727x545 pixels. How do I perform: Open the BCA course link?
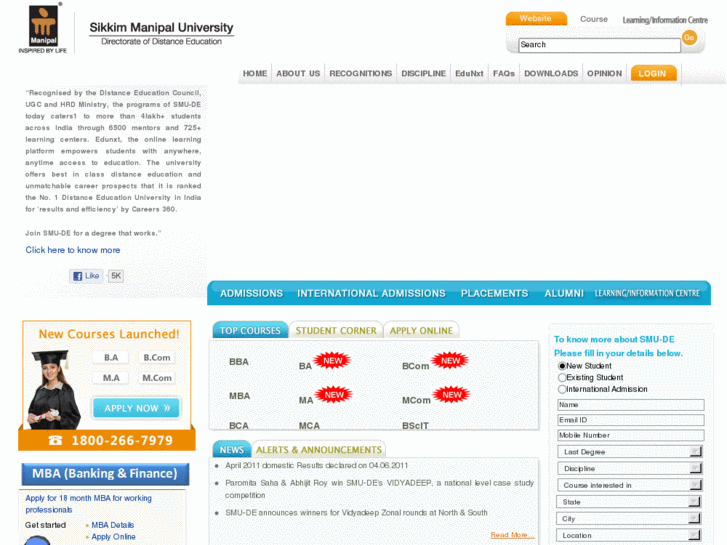pos(239,425)
